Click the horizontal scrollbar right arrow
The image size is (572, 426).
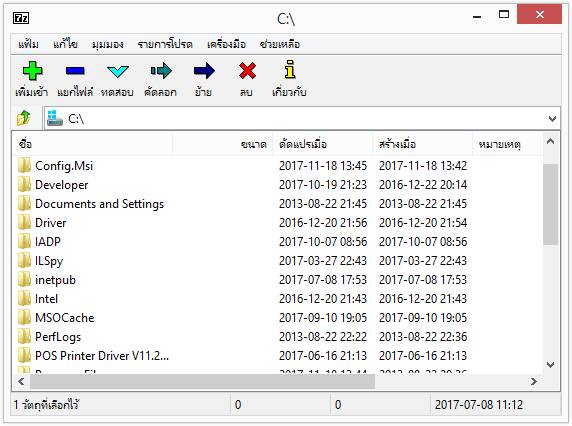[x=534, y=382]
